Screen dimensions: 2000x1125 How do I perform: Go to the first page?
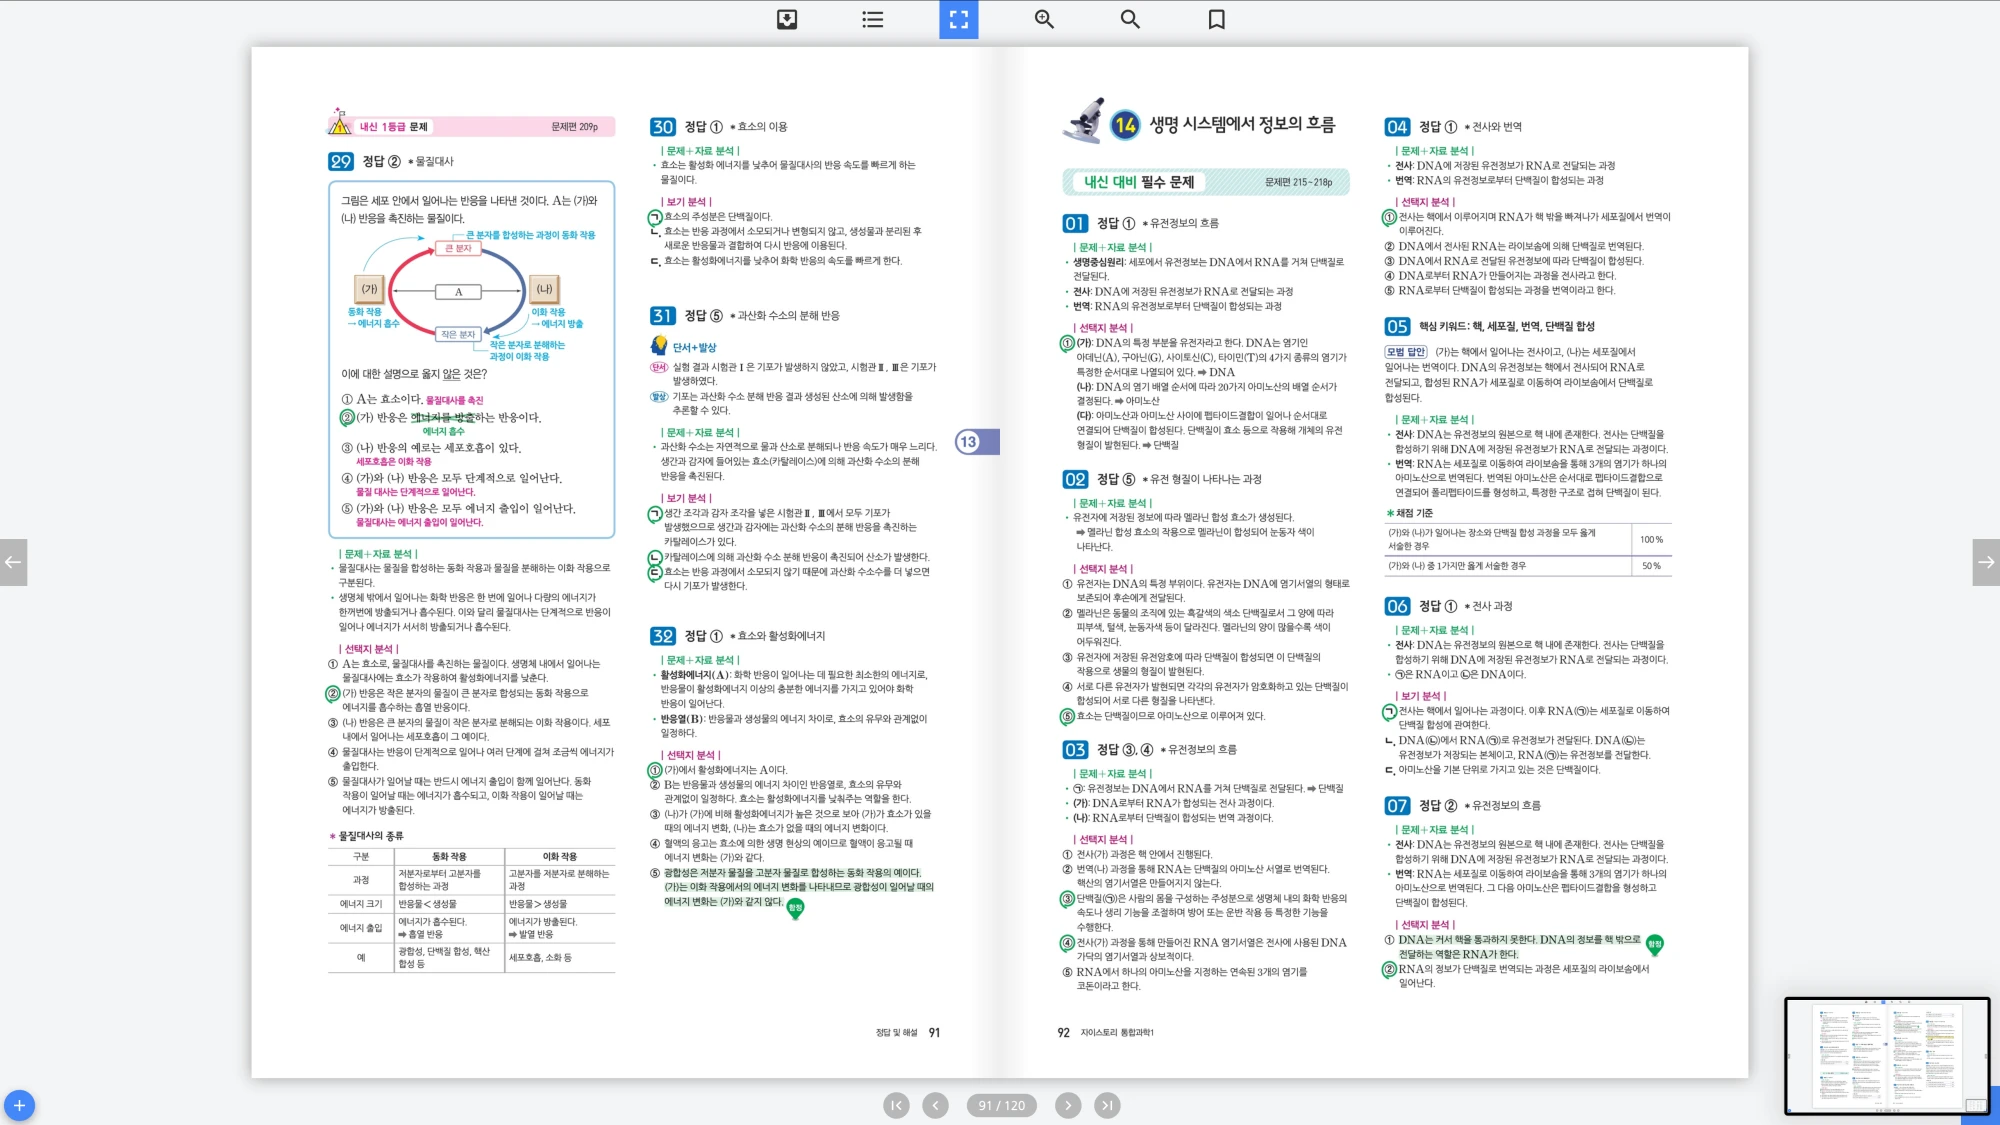pos(896,1105)
